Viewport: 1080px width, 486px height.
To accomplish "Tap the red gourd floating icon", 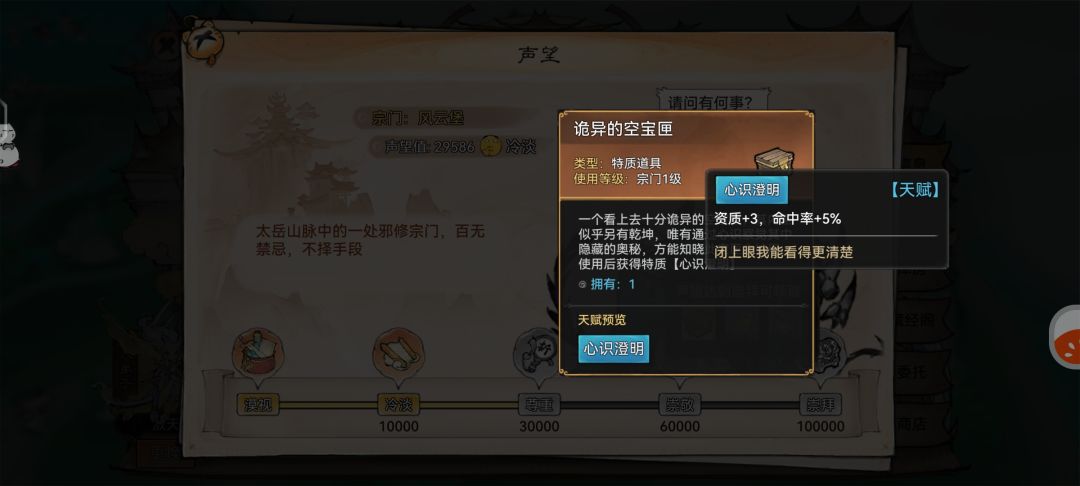I will 1066,337.
